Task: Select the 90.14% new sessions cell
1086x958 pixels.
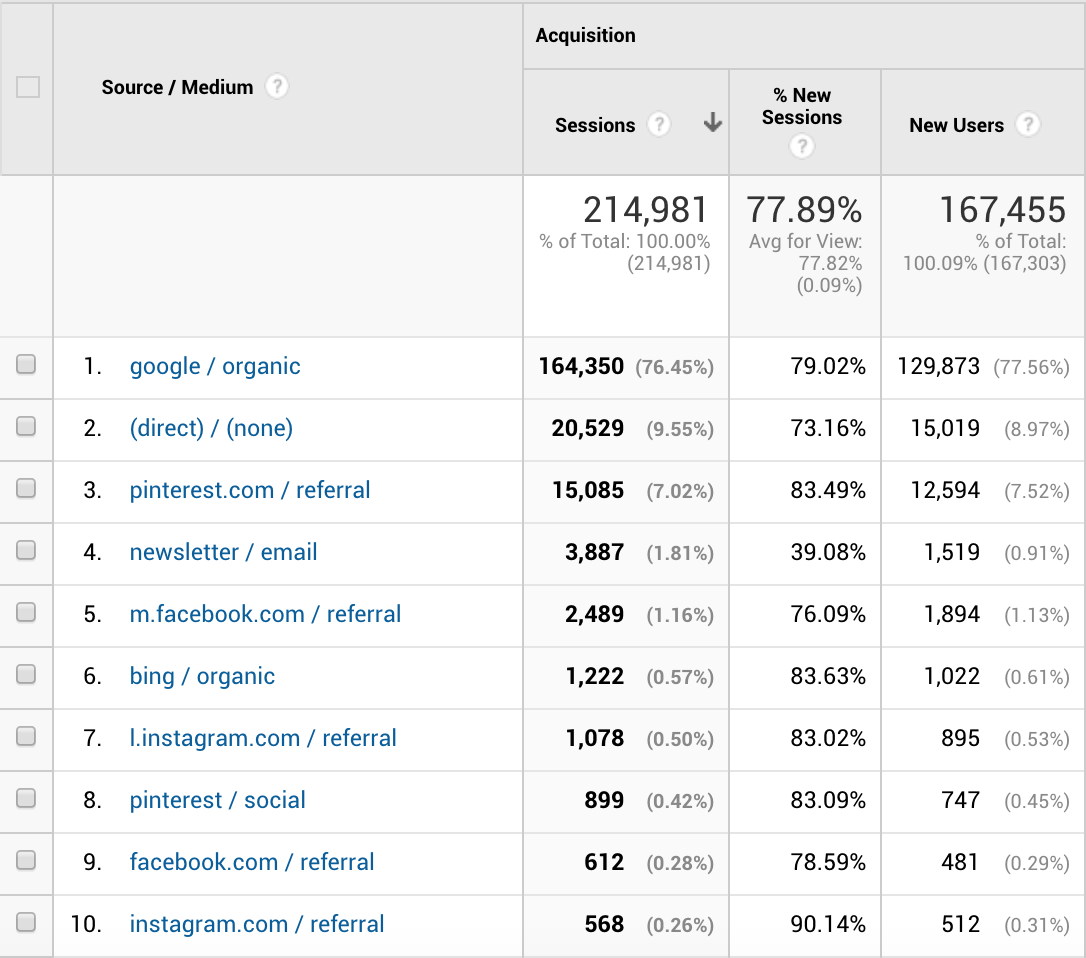Action: pyautogui.click(x=828, y=924)
